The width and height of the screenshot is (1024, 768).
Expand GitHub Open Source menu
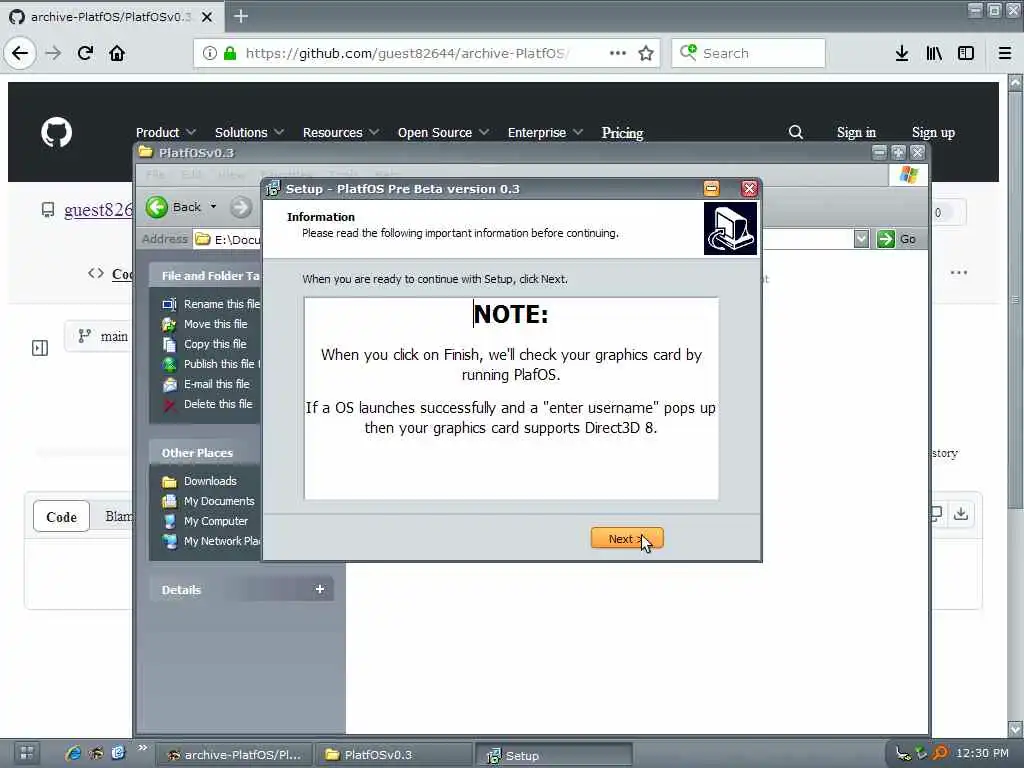(x=443, y=133)
